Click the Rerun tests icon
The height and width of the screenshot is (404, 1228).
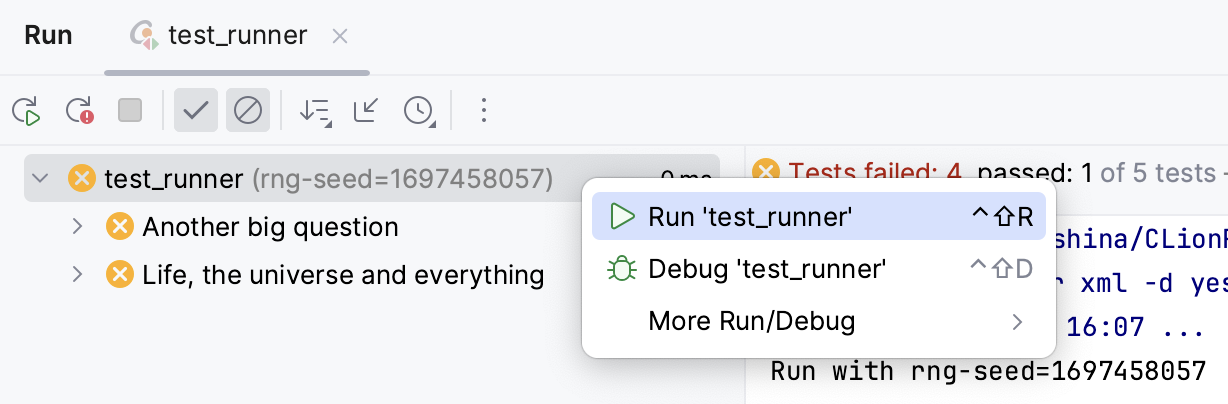pos(27,110)
